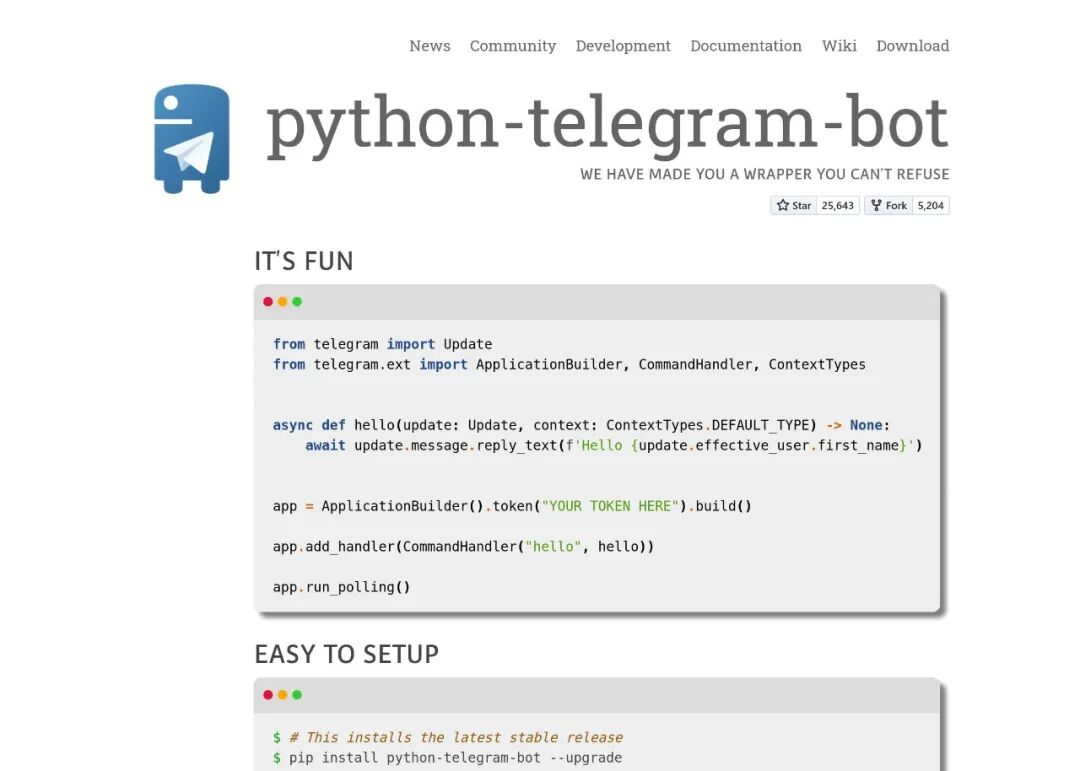Open the Community navigation link
This screenshot has height=771, width=1080.
click(513, 45)
